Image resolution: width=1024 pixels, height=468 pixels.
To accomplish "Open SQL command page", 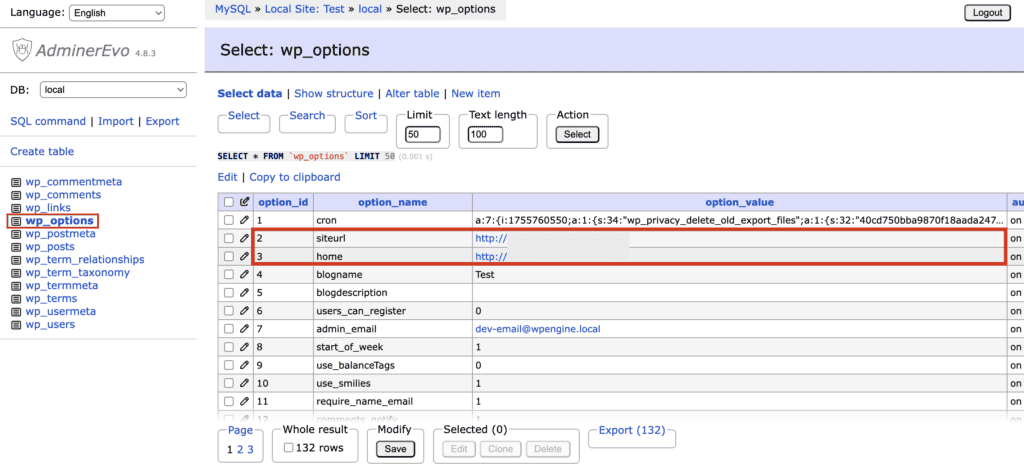I will pos(48,121).
